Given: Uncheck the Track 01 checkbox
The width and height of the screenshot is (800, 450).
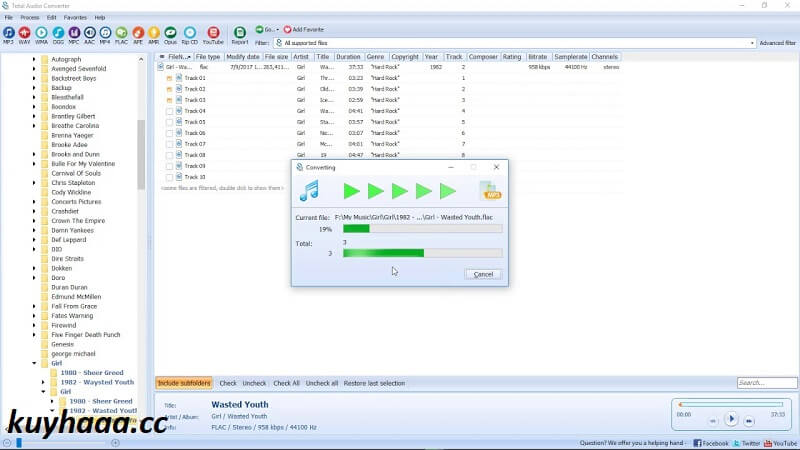Looking at the screenshot, I should click(169, 78).
